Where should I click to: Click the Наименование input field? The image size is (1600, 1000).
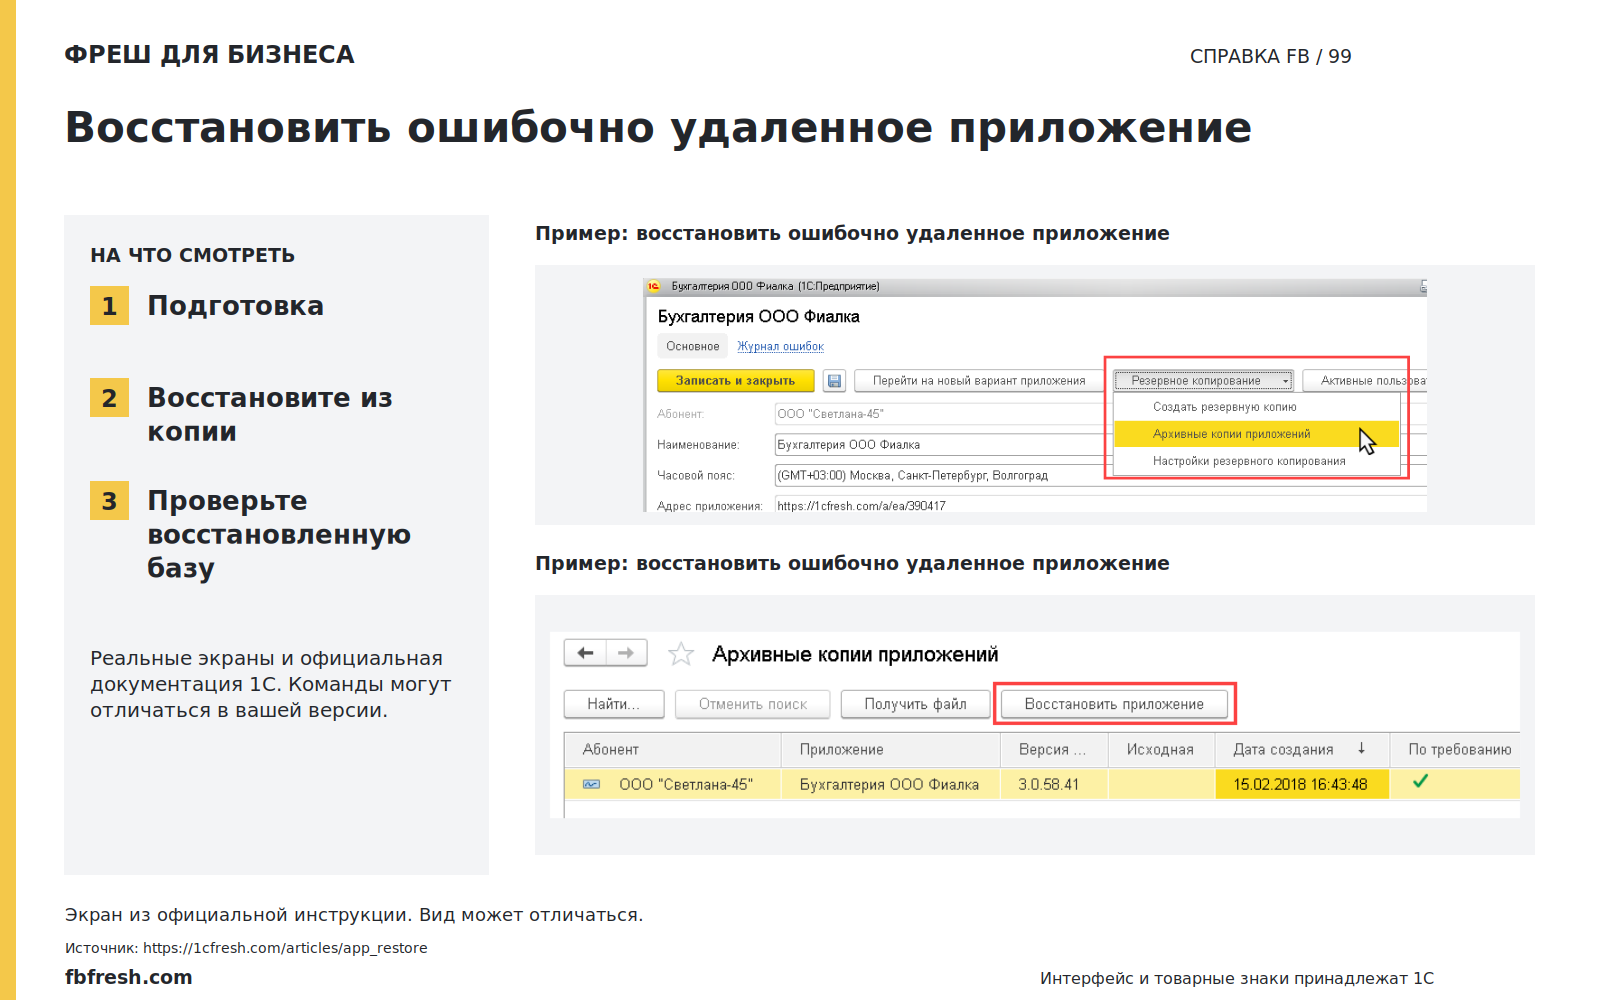(940, 444)
